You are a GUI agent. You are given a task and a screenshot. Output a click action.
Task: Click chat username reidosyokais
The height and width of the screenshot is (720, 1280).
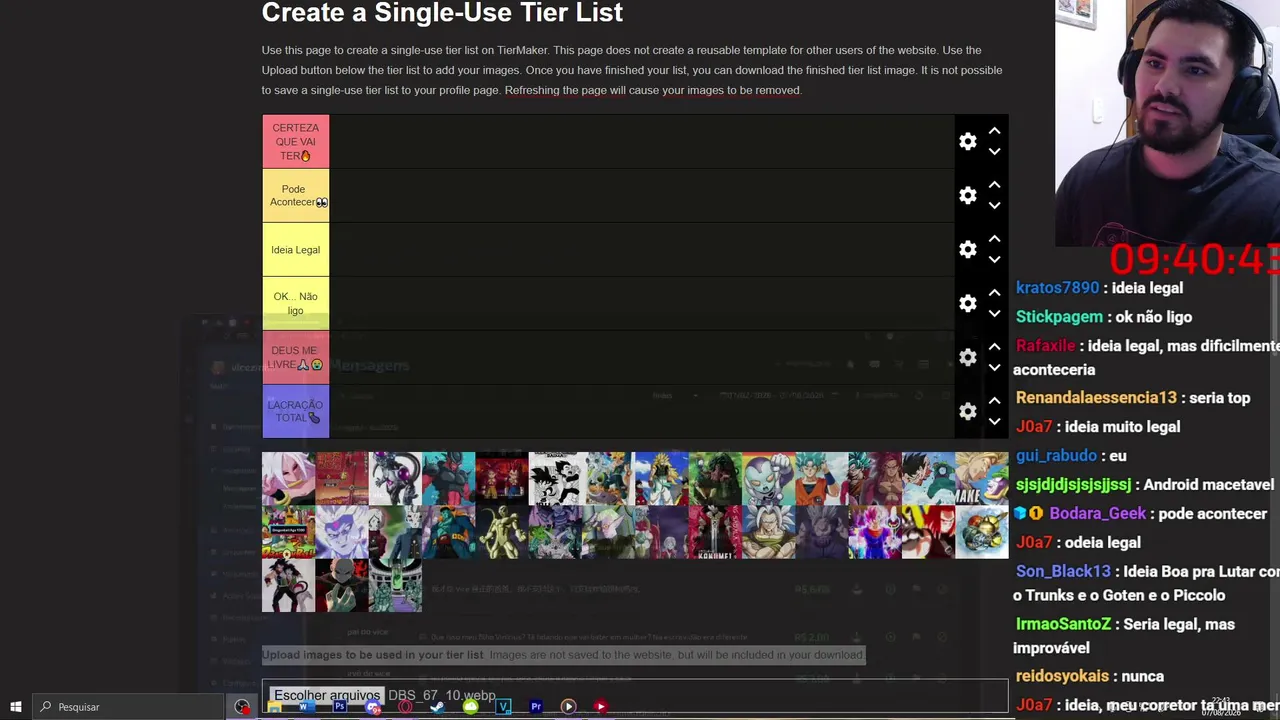pos(1062,676)
